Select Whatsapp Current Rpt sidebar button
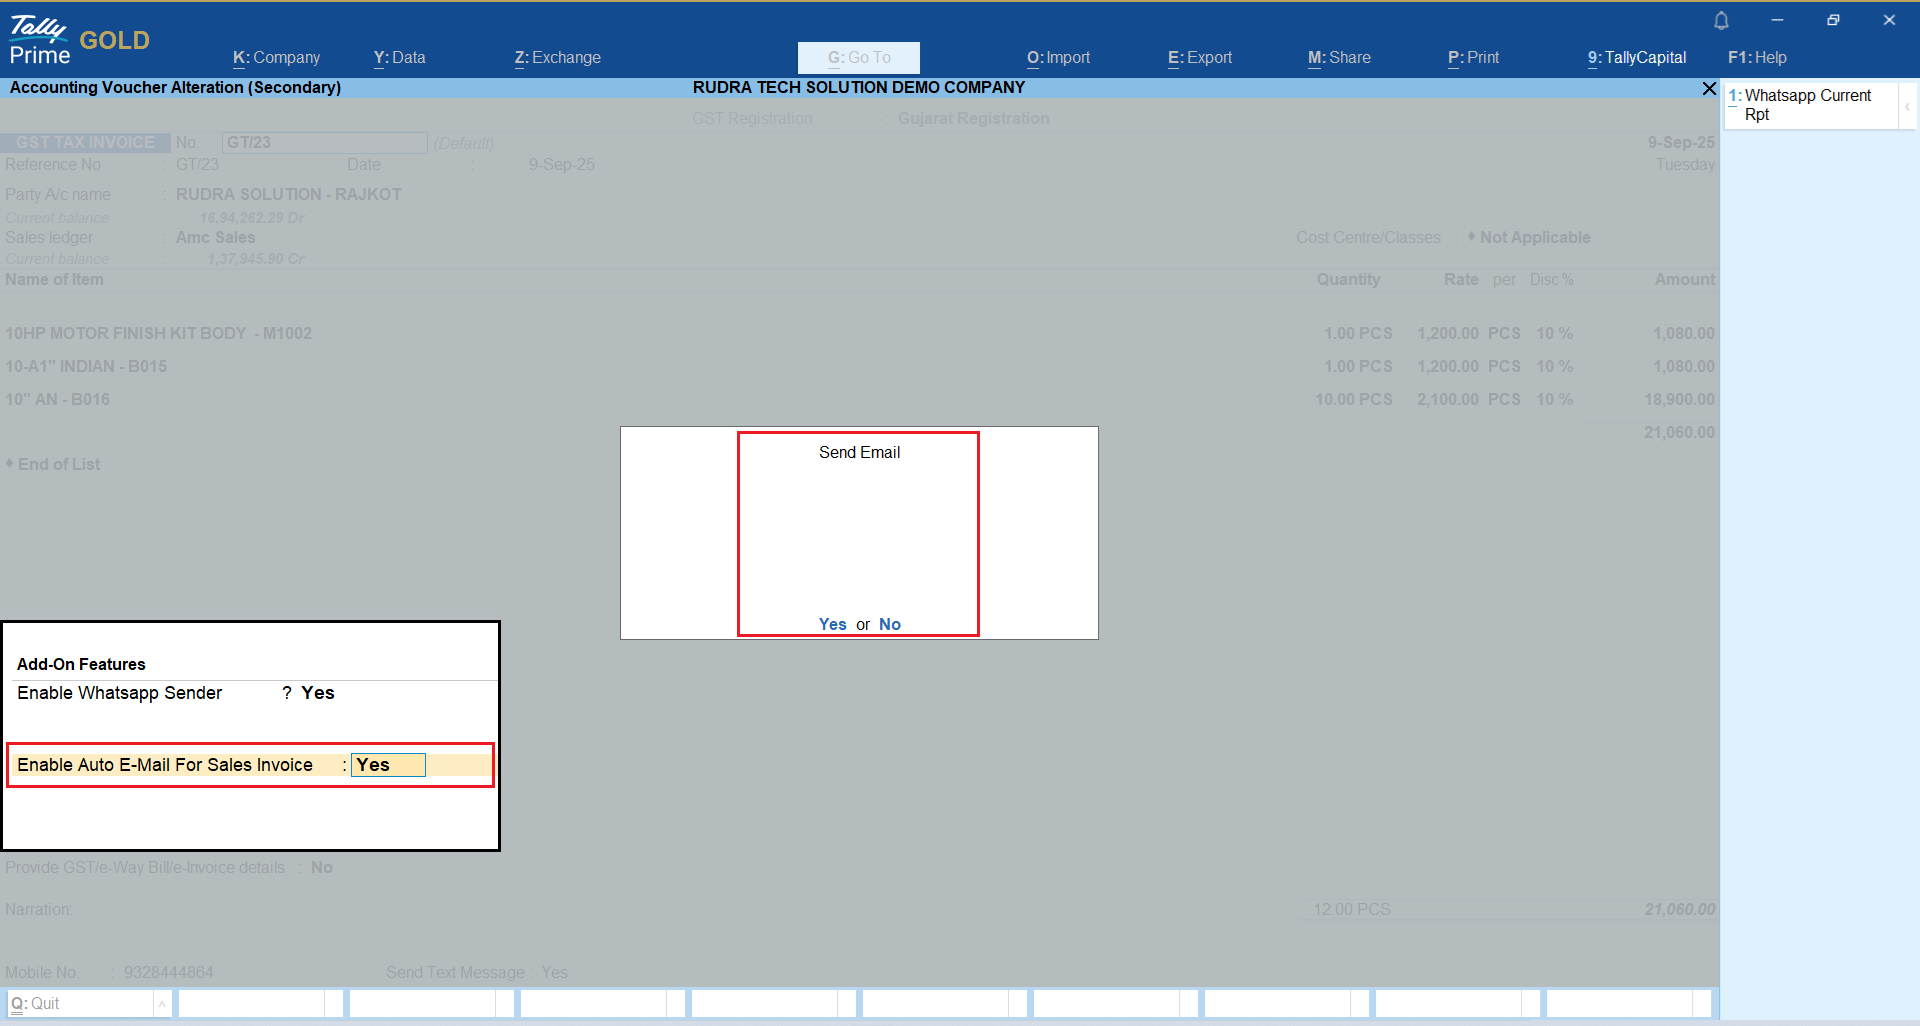Image resolution: width=1920 pixels, height=1026 pixels. point(1808,105)
